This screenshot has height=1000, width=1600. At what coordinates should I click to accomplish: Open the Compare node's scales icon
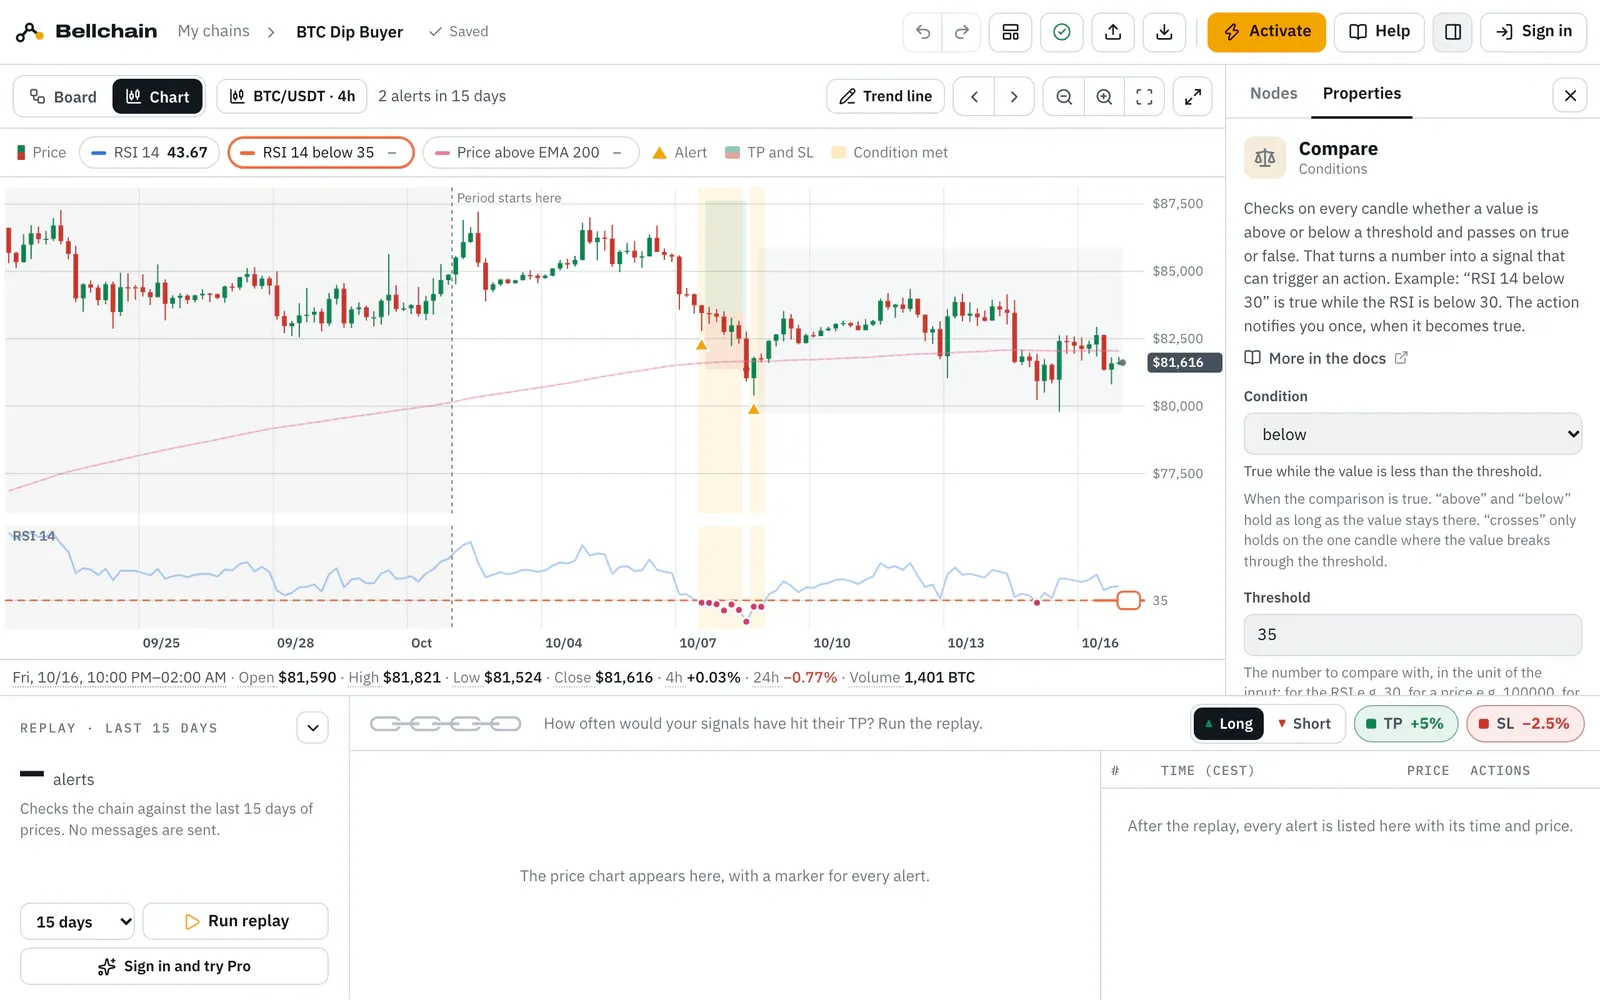(1265, 158)
